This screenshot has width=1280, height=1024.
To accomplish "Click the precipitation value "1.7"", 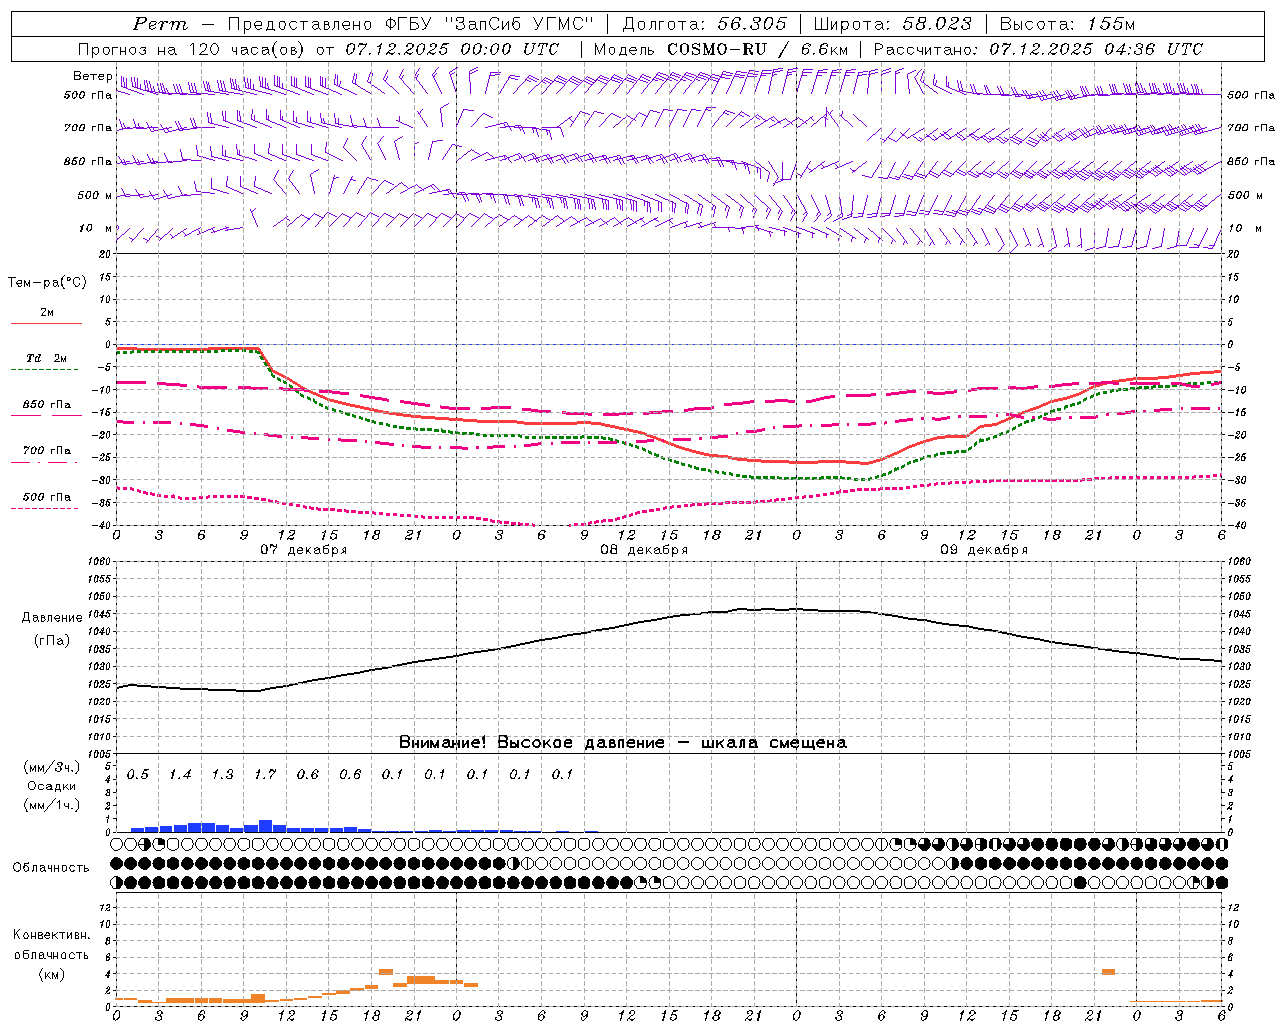I will (265, 774).
